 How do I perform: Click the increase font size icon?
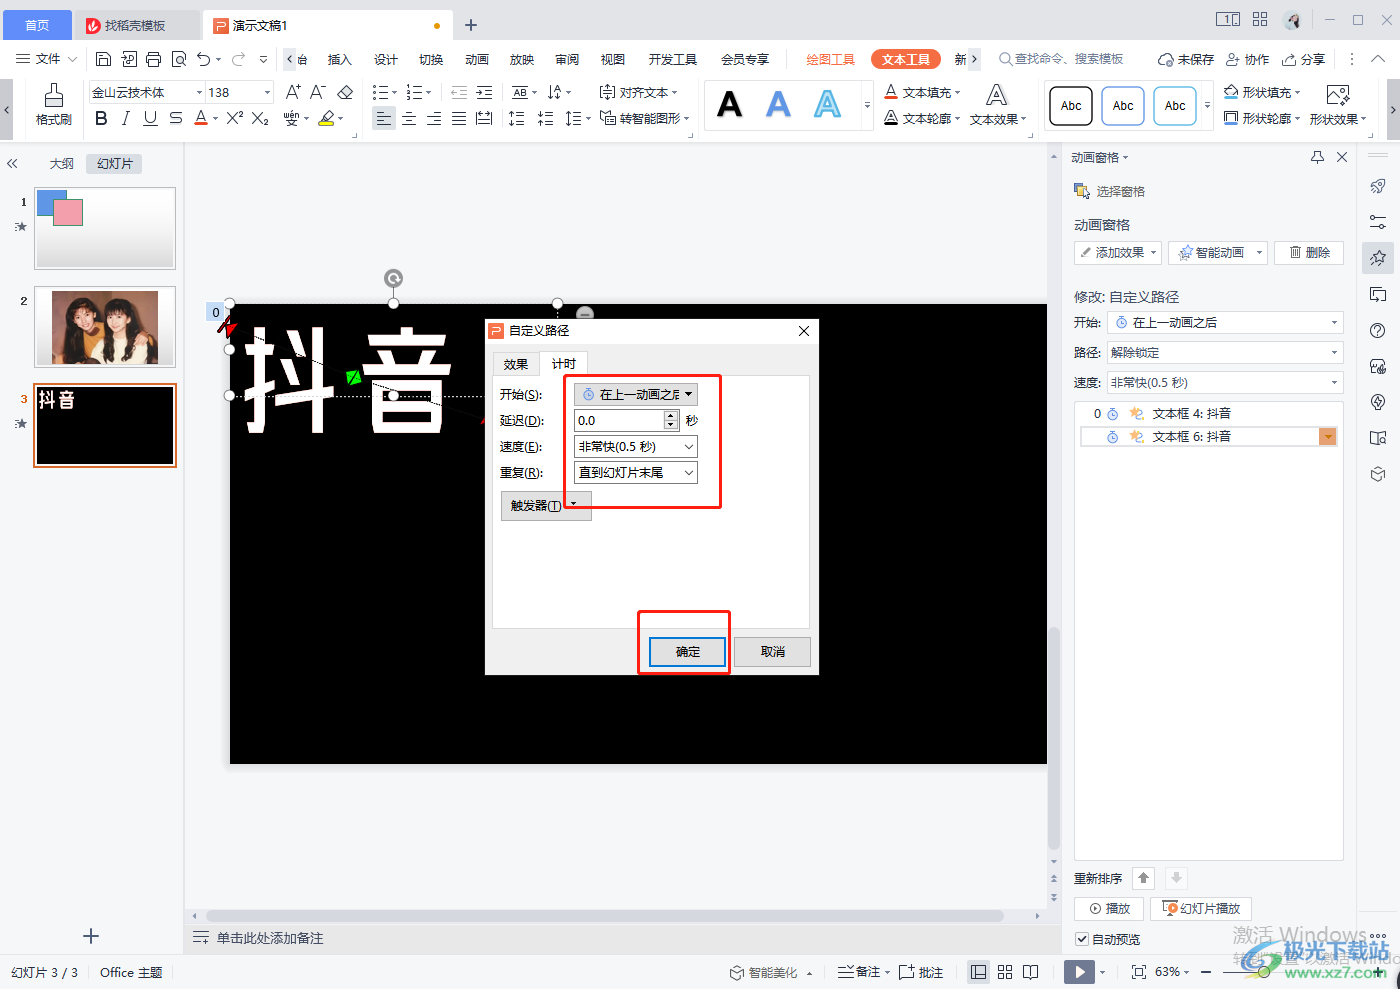293,92
